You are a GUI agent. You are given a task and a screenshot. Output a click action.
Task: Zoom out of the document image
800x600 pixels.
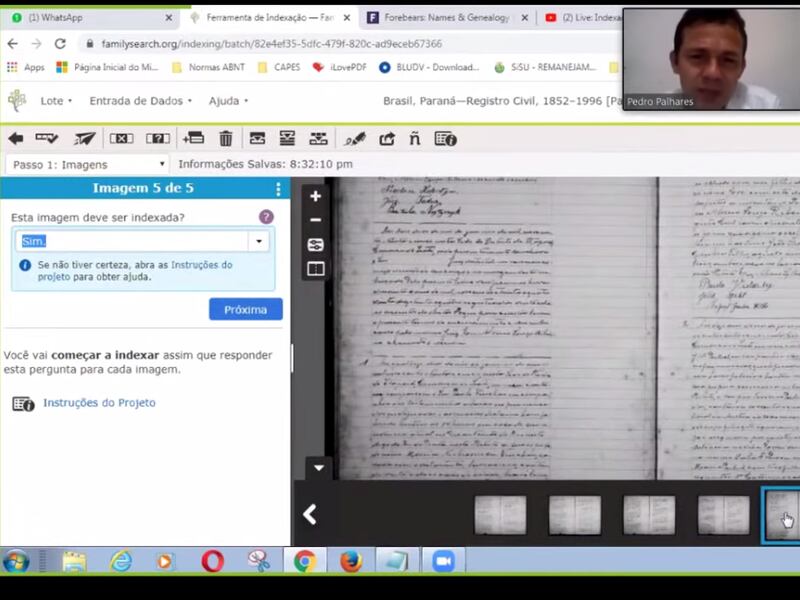coord(316,220)
